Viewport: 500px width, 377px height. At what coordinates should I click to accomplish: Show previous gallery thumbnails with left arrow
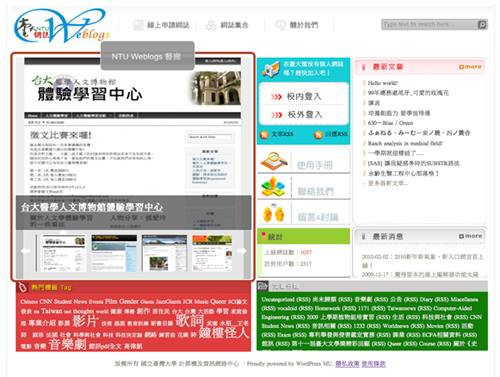coord(25,251)
